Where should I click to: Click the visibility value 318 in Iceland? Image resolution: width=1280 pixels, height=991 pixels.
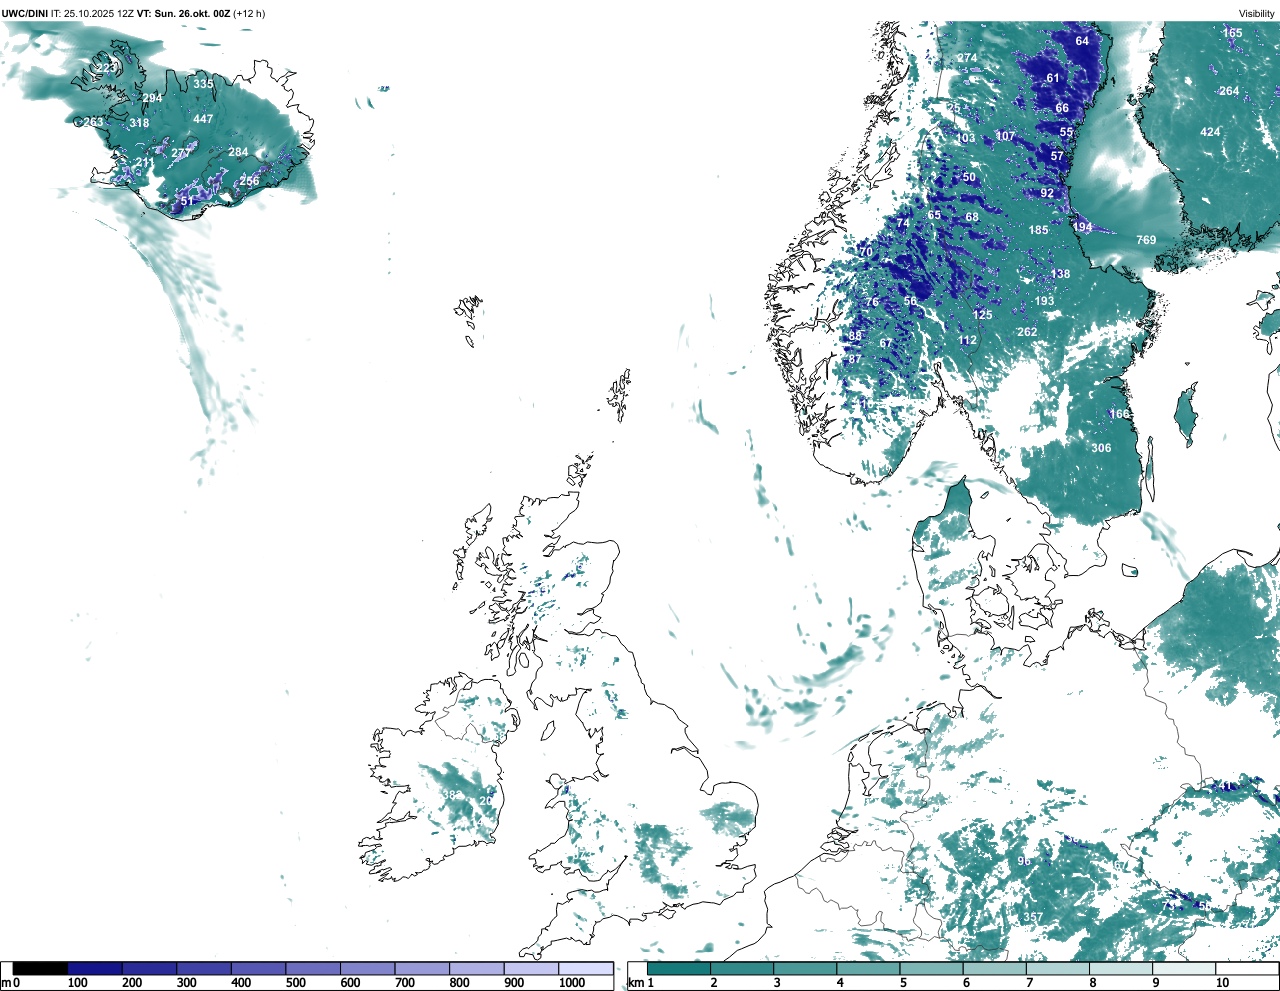139,124
